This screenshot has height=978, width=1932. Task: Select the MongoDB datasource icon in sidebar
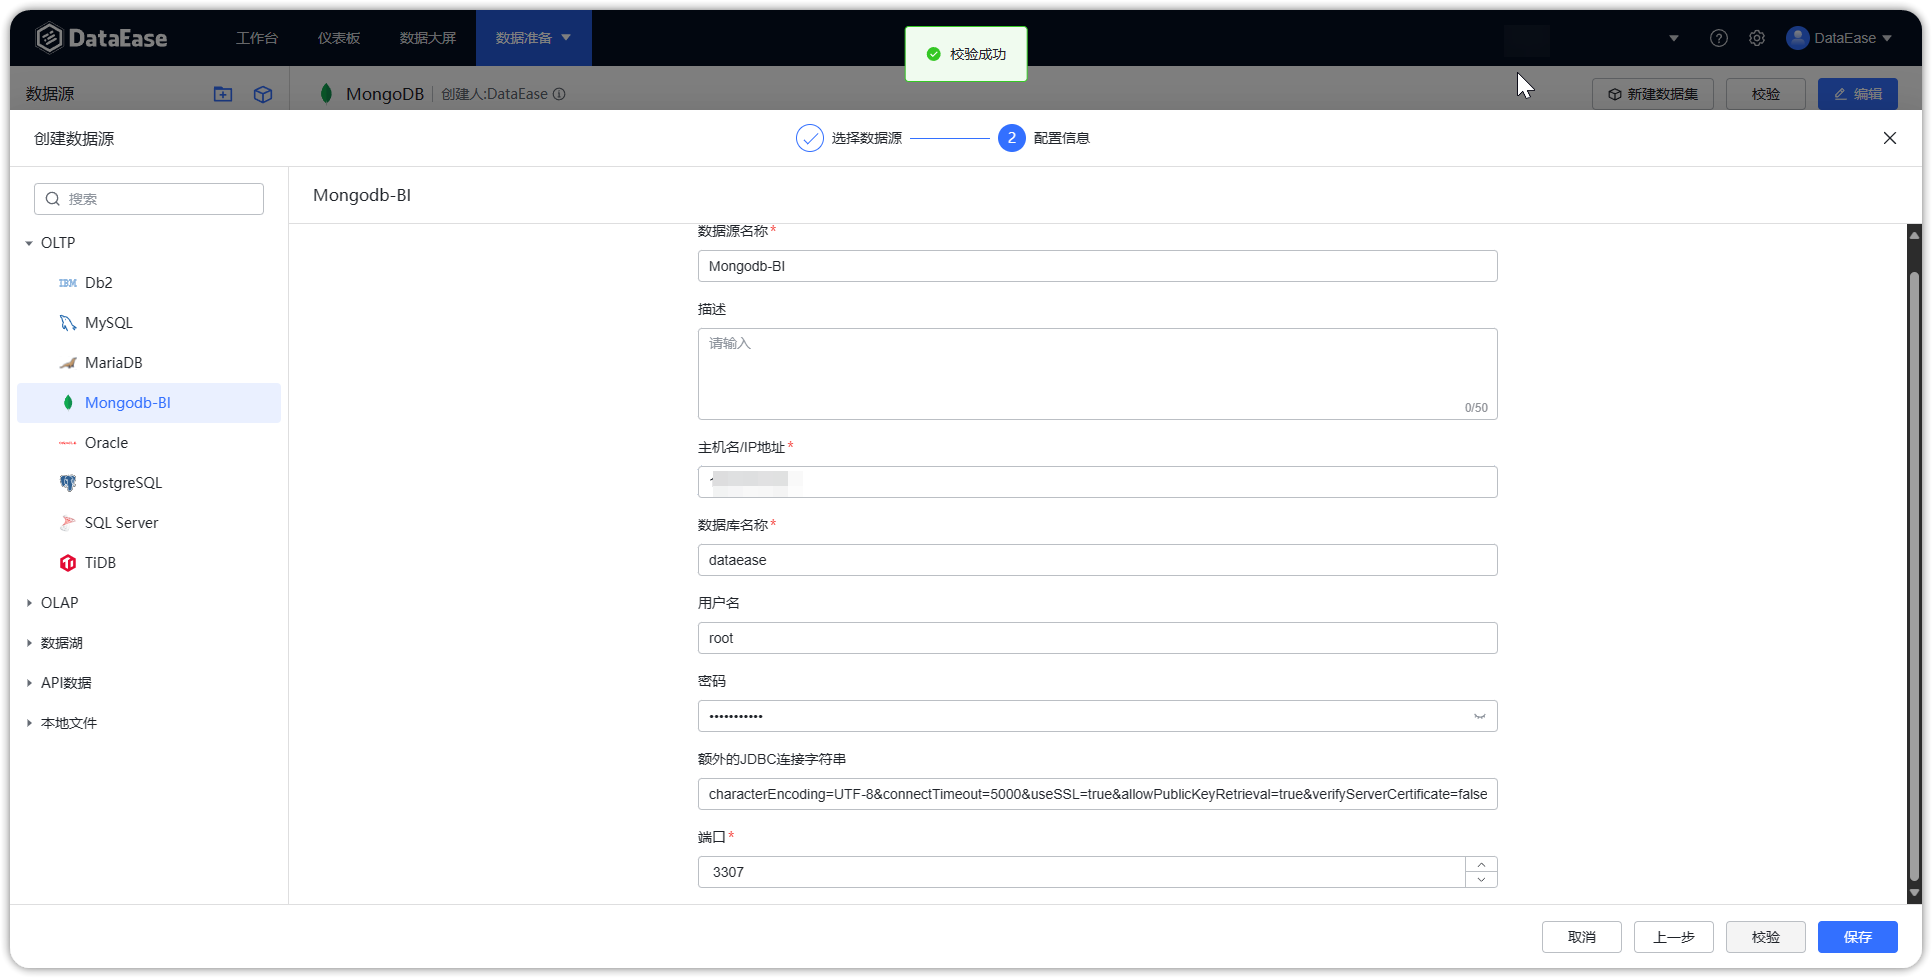pos(68,402)
